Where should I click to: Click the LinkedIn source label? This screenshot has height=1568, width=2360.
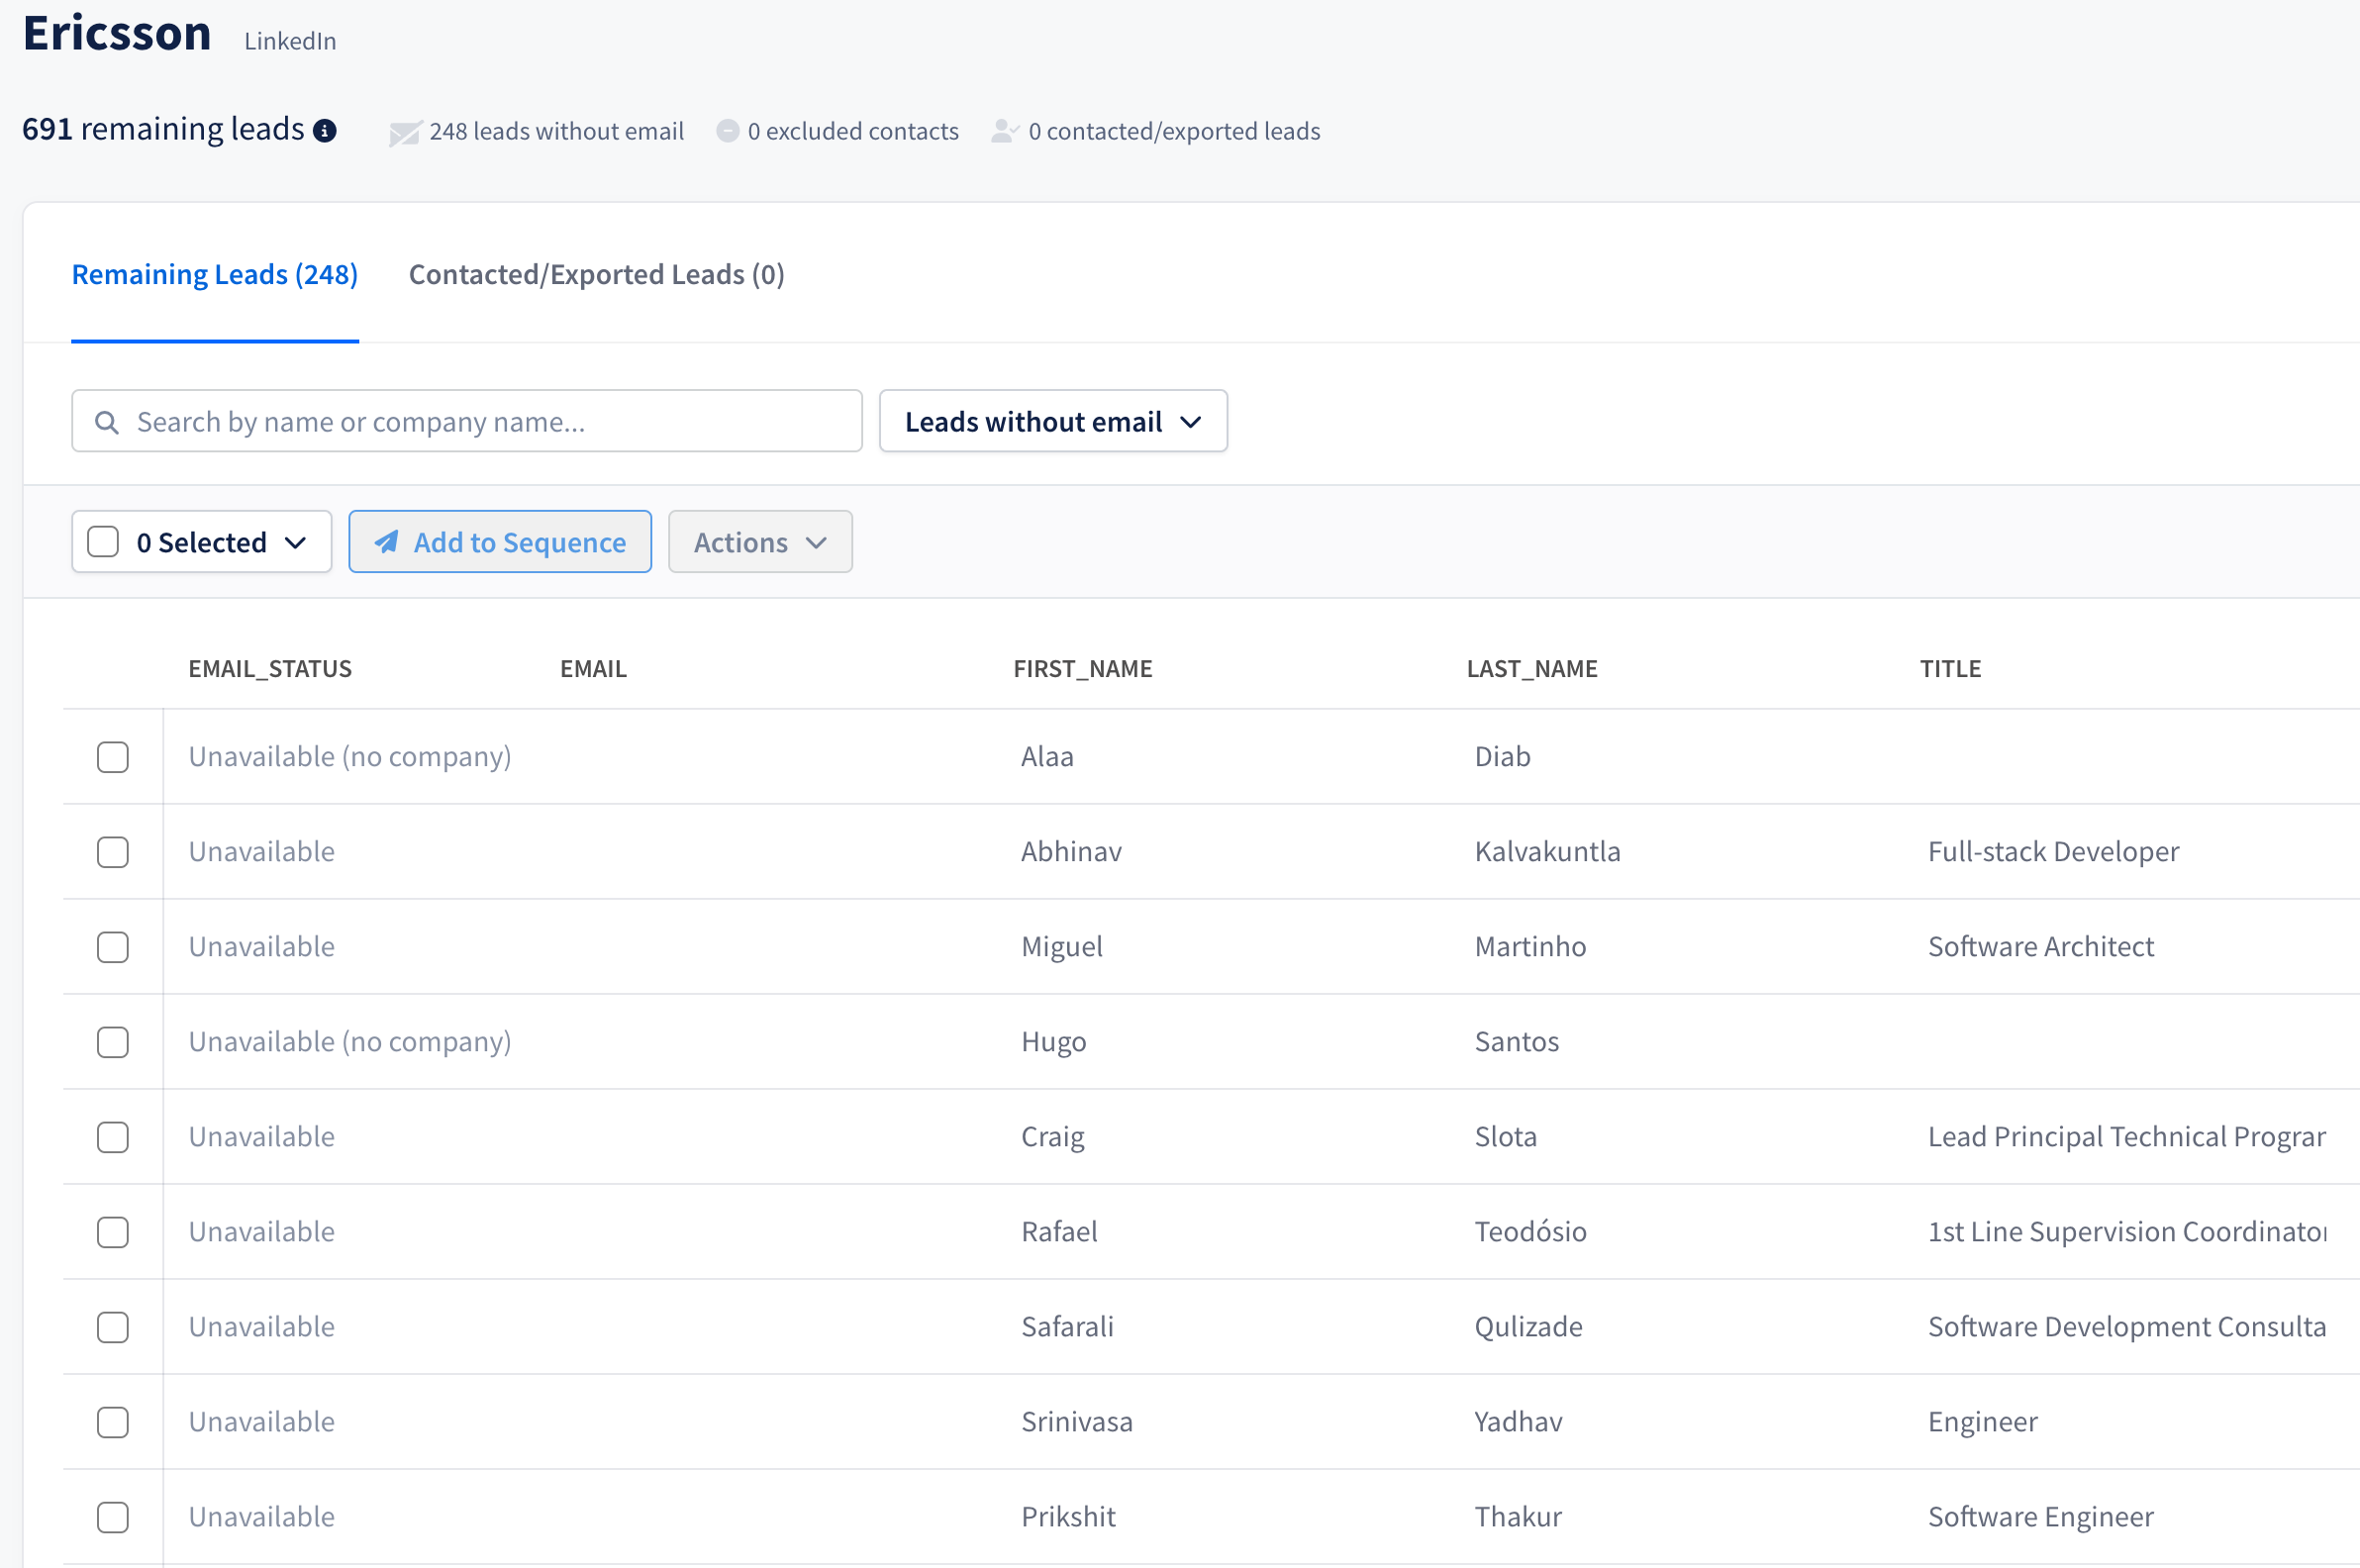(x=290, y=41)
